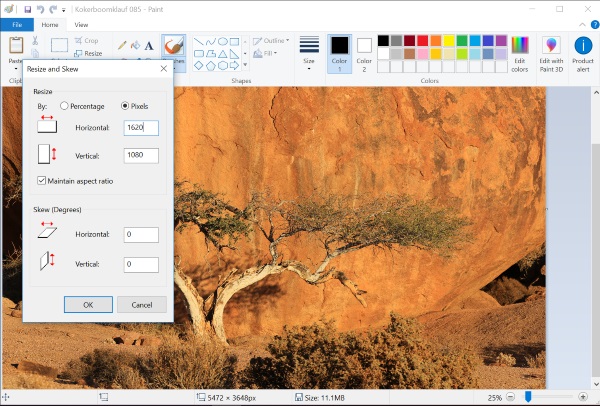
Task: Pick the Pentagon shape
Action: click(x=210, y=65)
